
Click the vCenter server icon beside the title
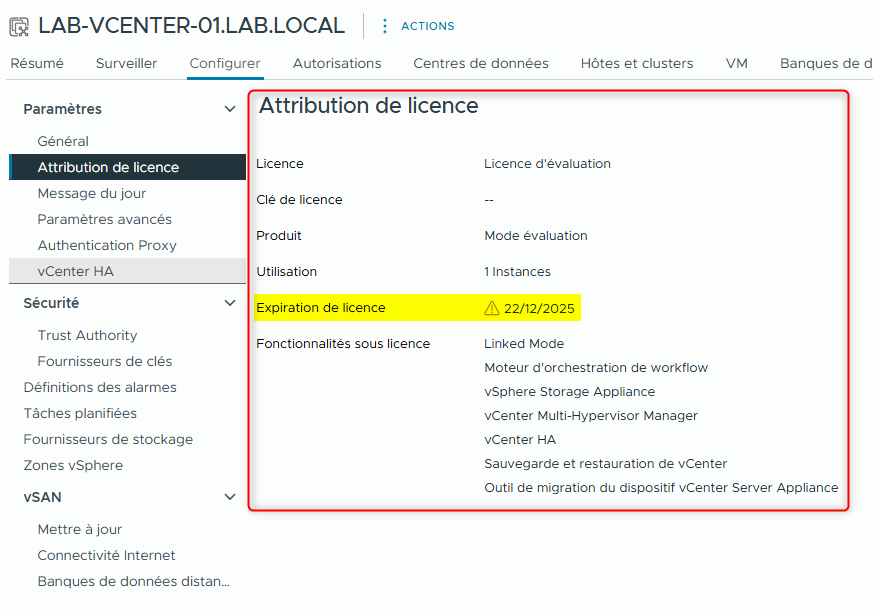click(17, 25)
